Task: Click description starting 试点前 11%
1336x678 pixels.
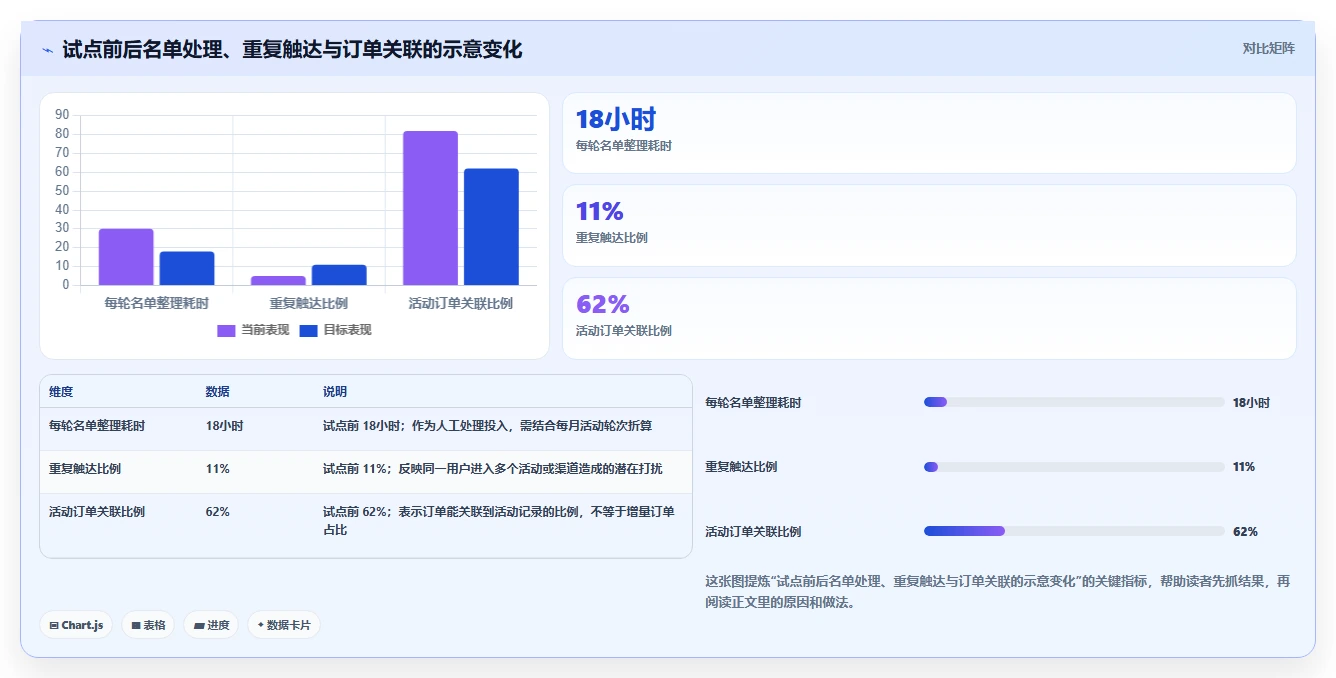Action: click(x=492, y=469)
